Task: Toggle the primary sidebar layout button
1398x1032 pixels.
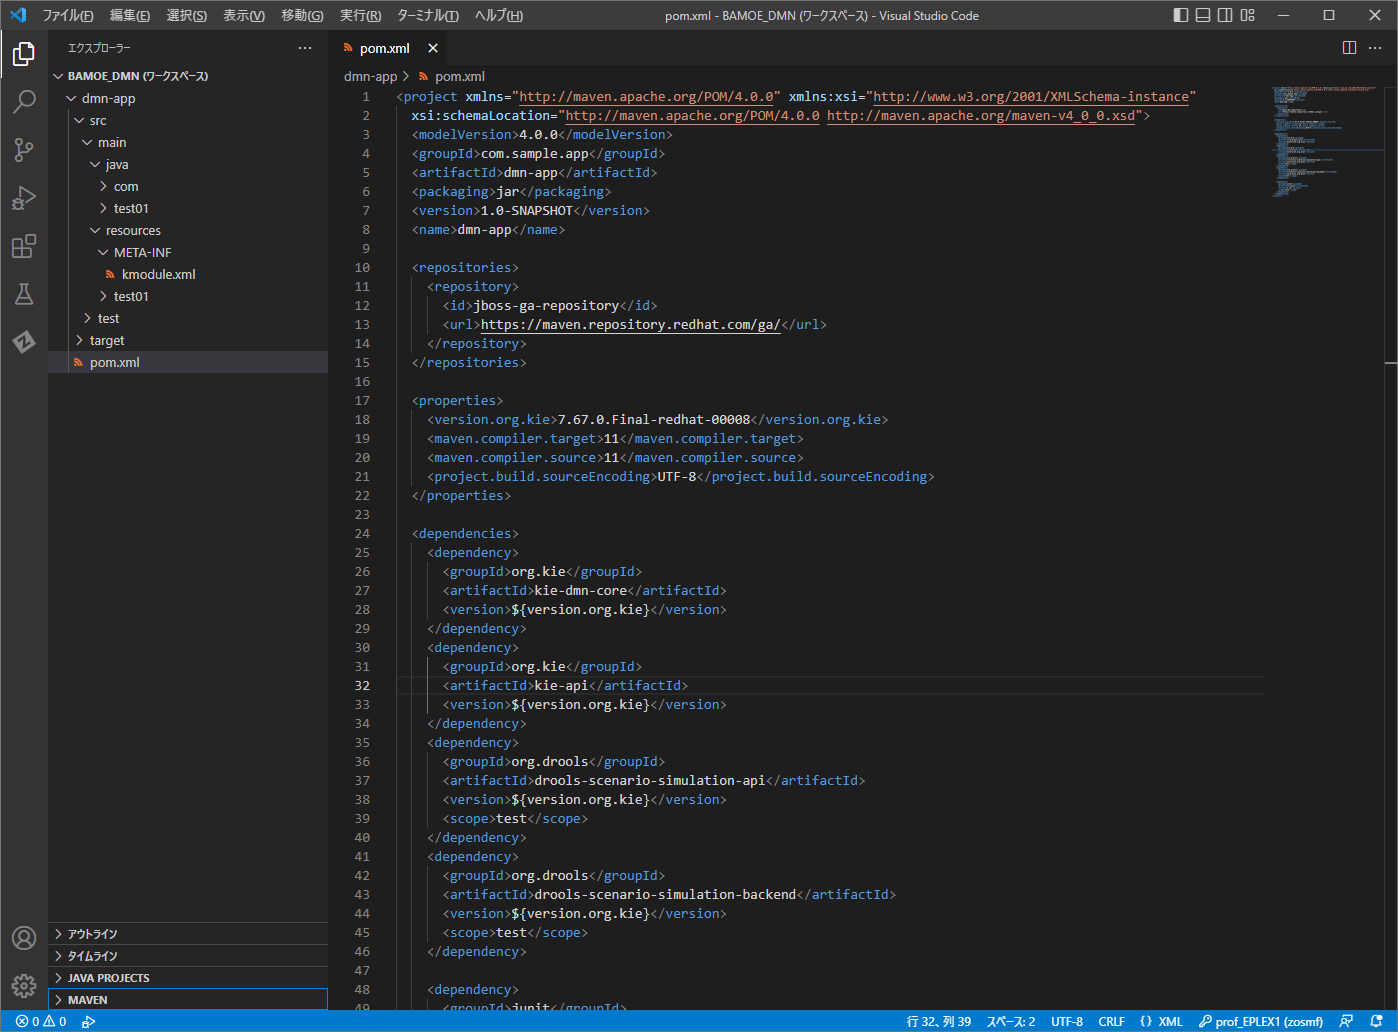Action: pos(1181,15)
